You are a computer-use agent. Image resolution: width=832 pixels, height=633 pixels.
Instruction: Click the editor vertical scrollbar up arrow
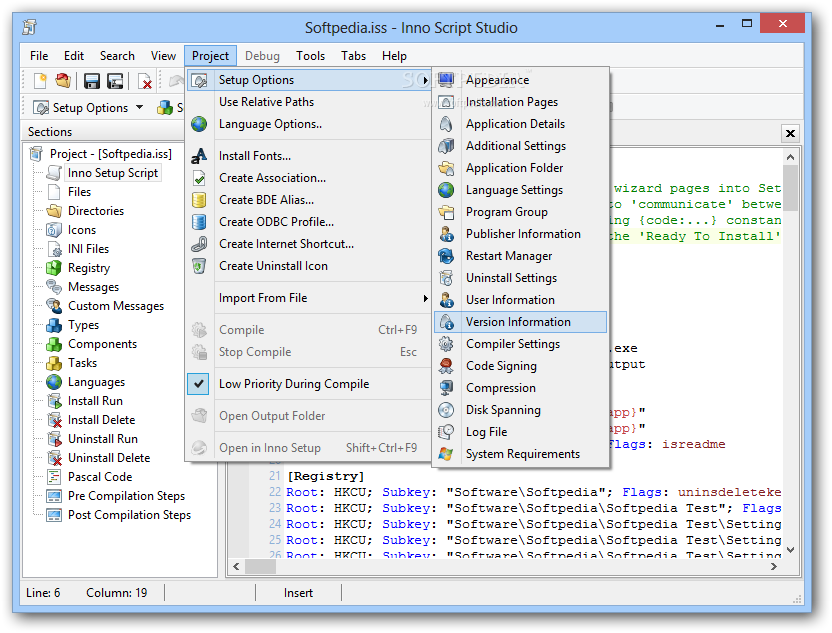coord(790,157)
